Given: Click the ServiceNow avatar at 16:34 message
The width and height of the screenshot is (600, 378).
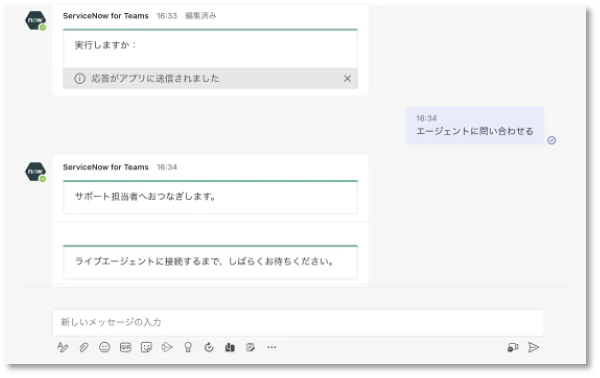Looking at the screenshot, I should coord(36,172).
